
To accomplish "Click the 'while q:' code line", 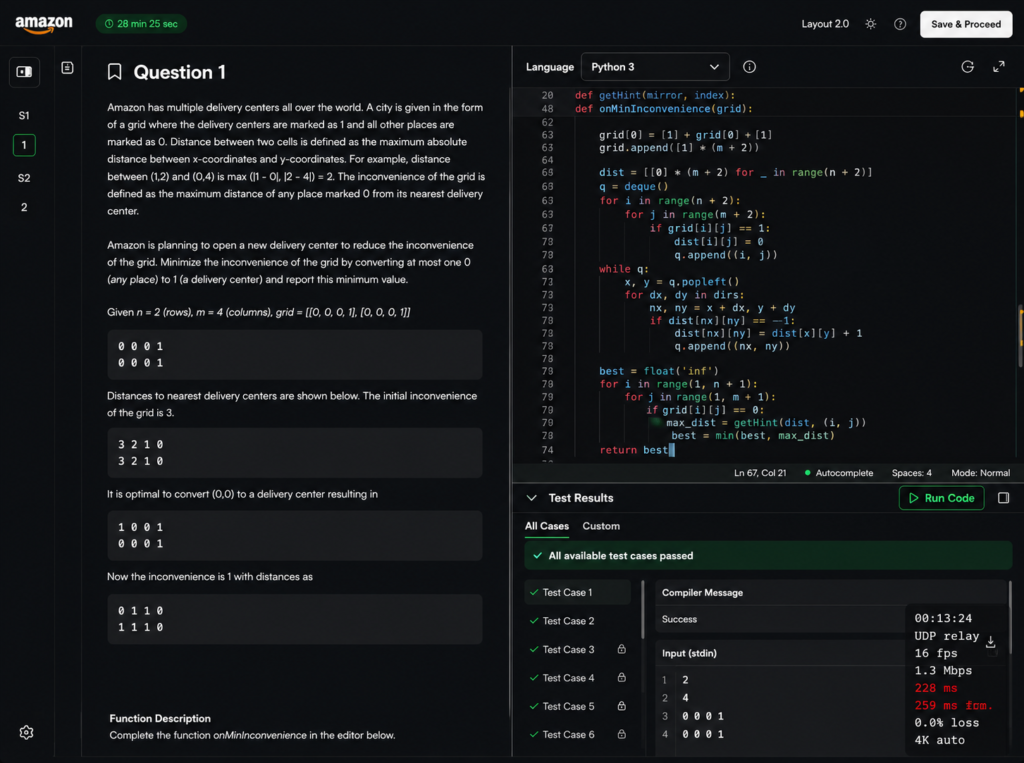I will coord(624,269).
